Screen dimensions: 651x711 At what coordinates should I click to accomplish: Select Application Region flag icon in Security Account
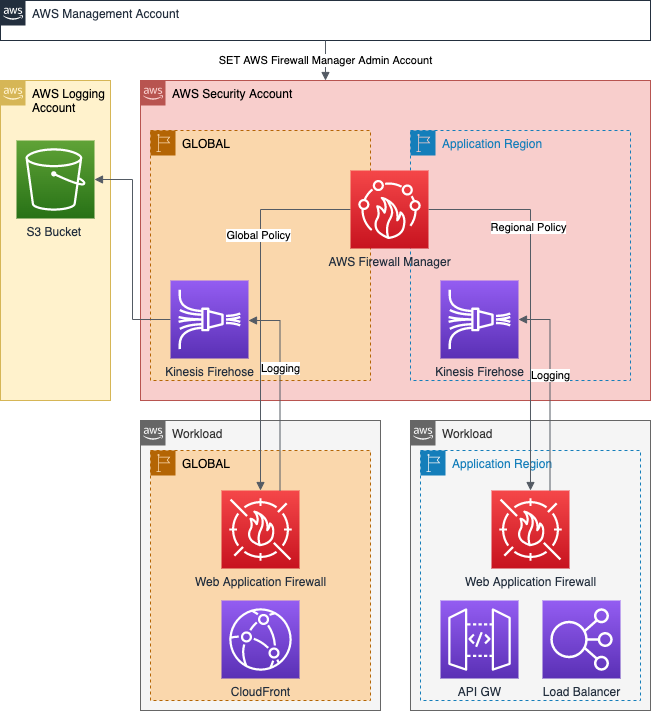click(x=423, y=143)
